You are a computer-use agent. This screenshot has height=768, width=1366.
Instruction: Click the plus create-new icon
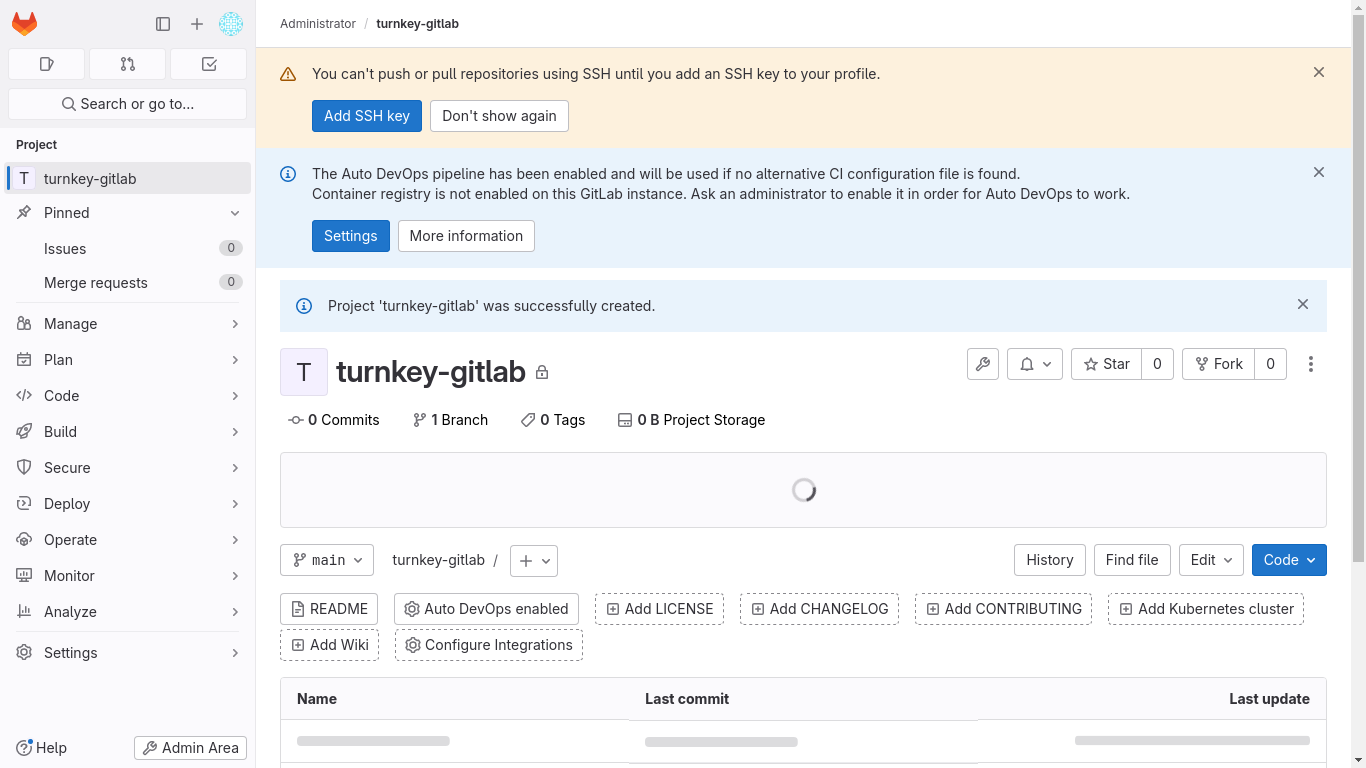pyautogui.click(x=197, y=24)
